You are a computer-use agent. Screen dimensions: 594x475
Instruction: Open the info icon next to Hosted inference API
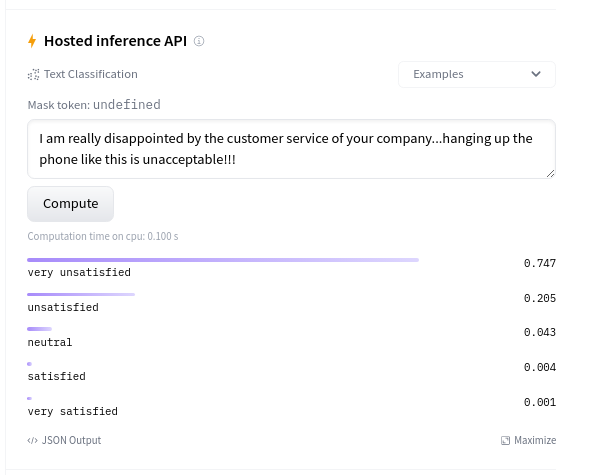[199, 41]
